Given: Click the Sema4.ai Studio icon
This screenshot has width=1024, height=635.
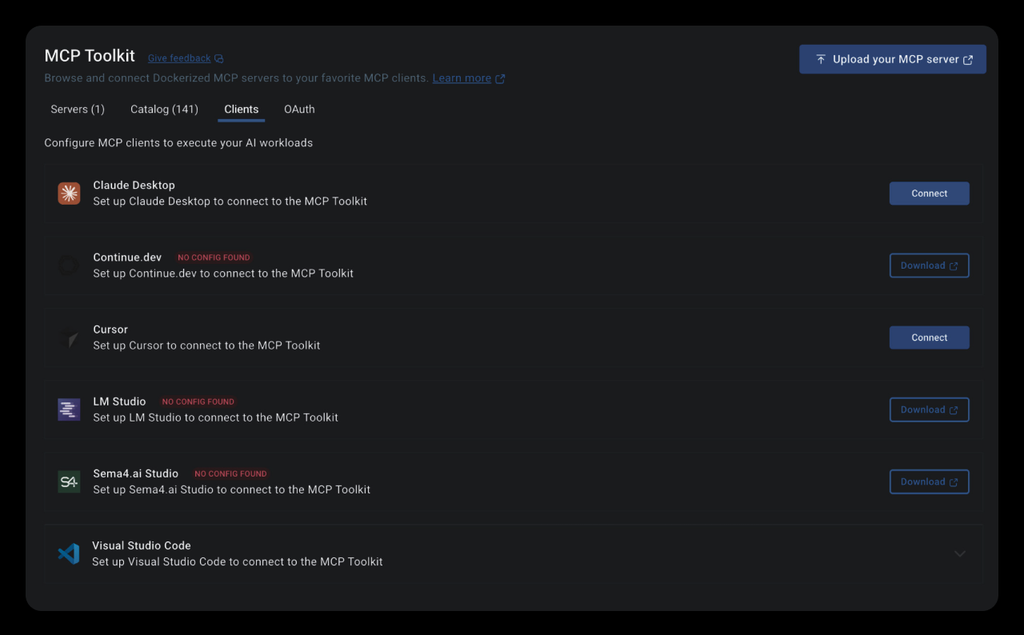Looking at the screenshot, I should pyautogui.click(x=69, y=482).
